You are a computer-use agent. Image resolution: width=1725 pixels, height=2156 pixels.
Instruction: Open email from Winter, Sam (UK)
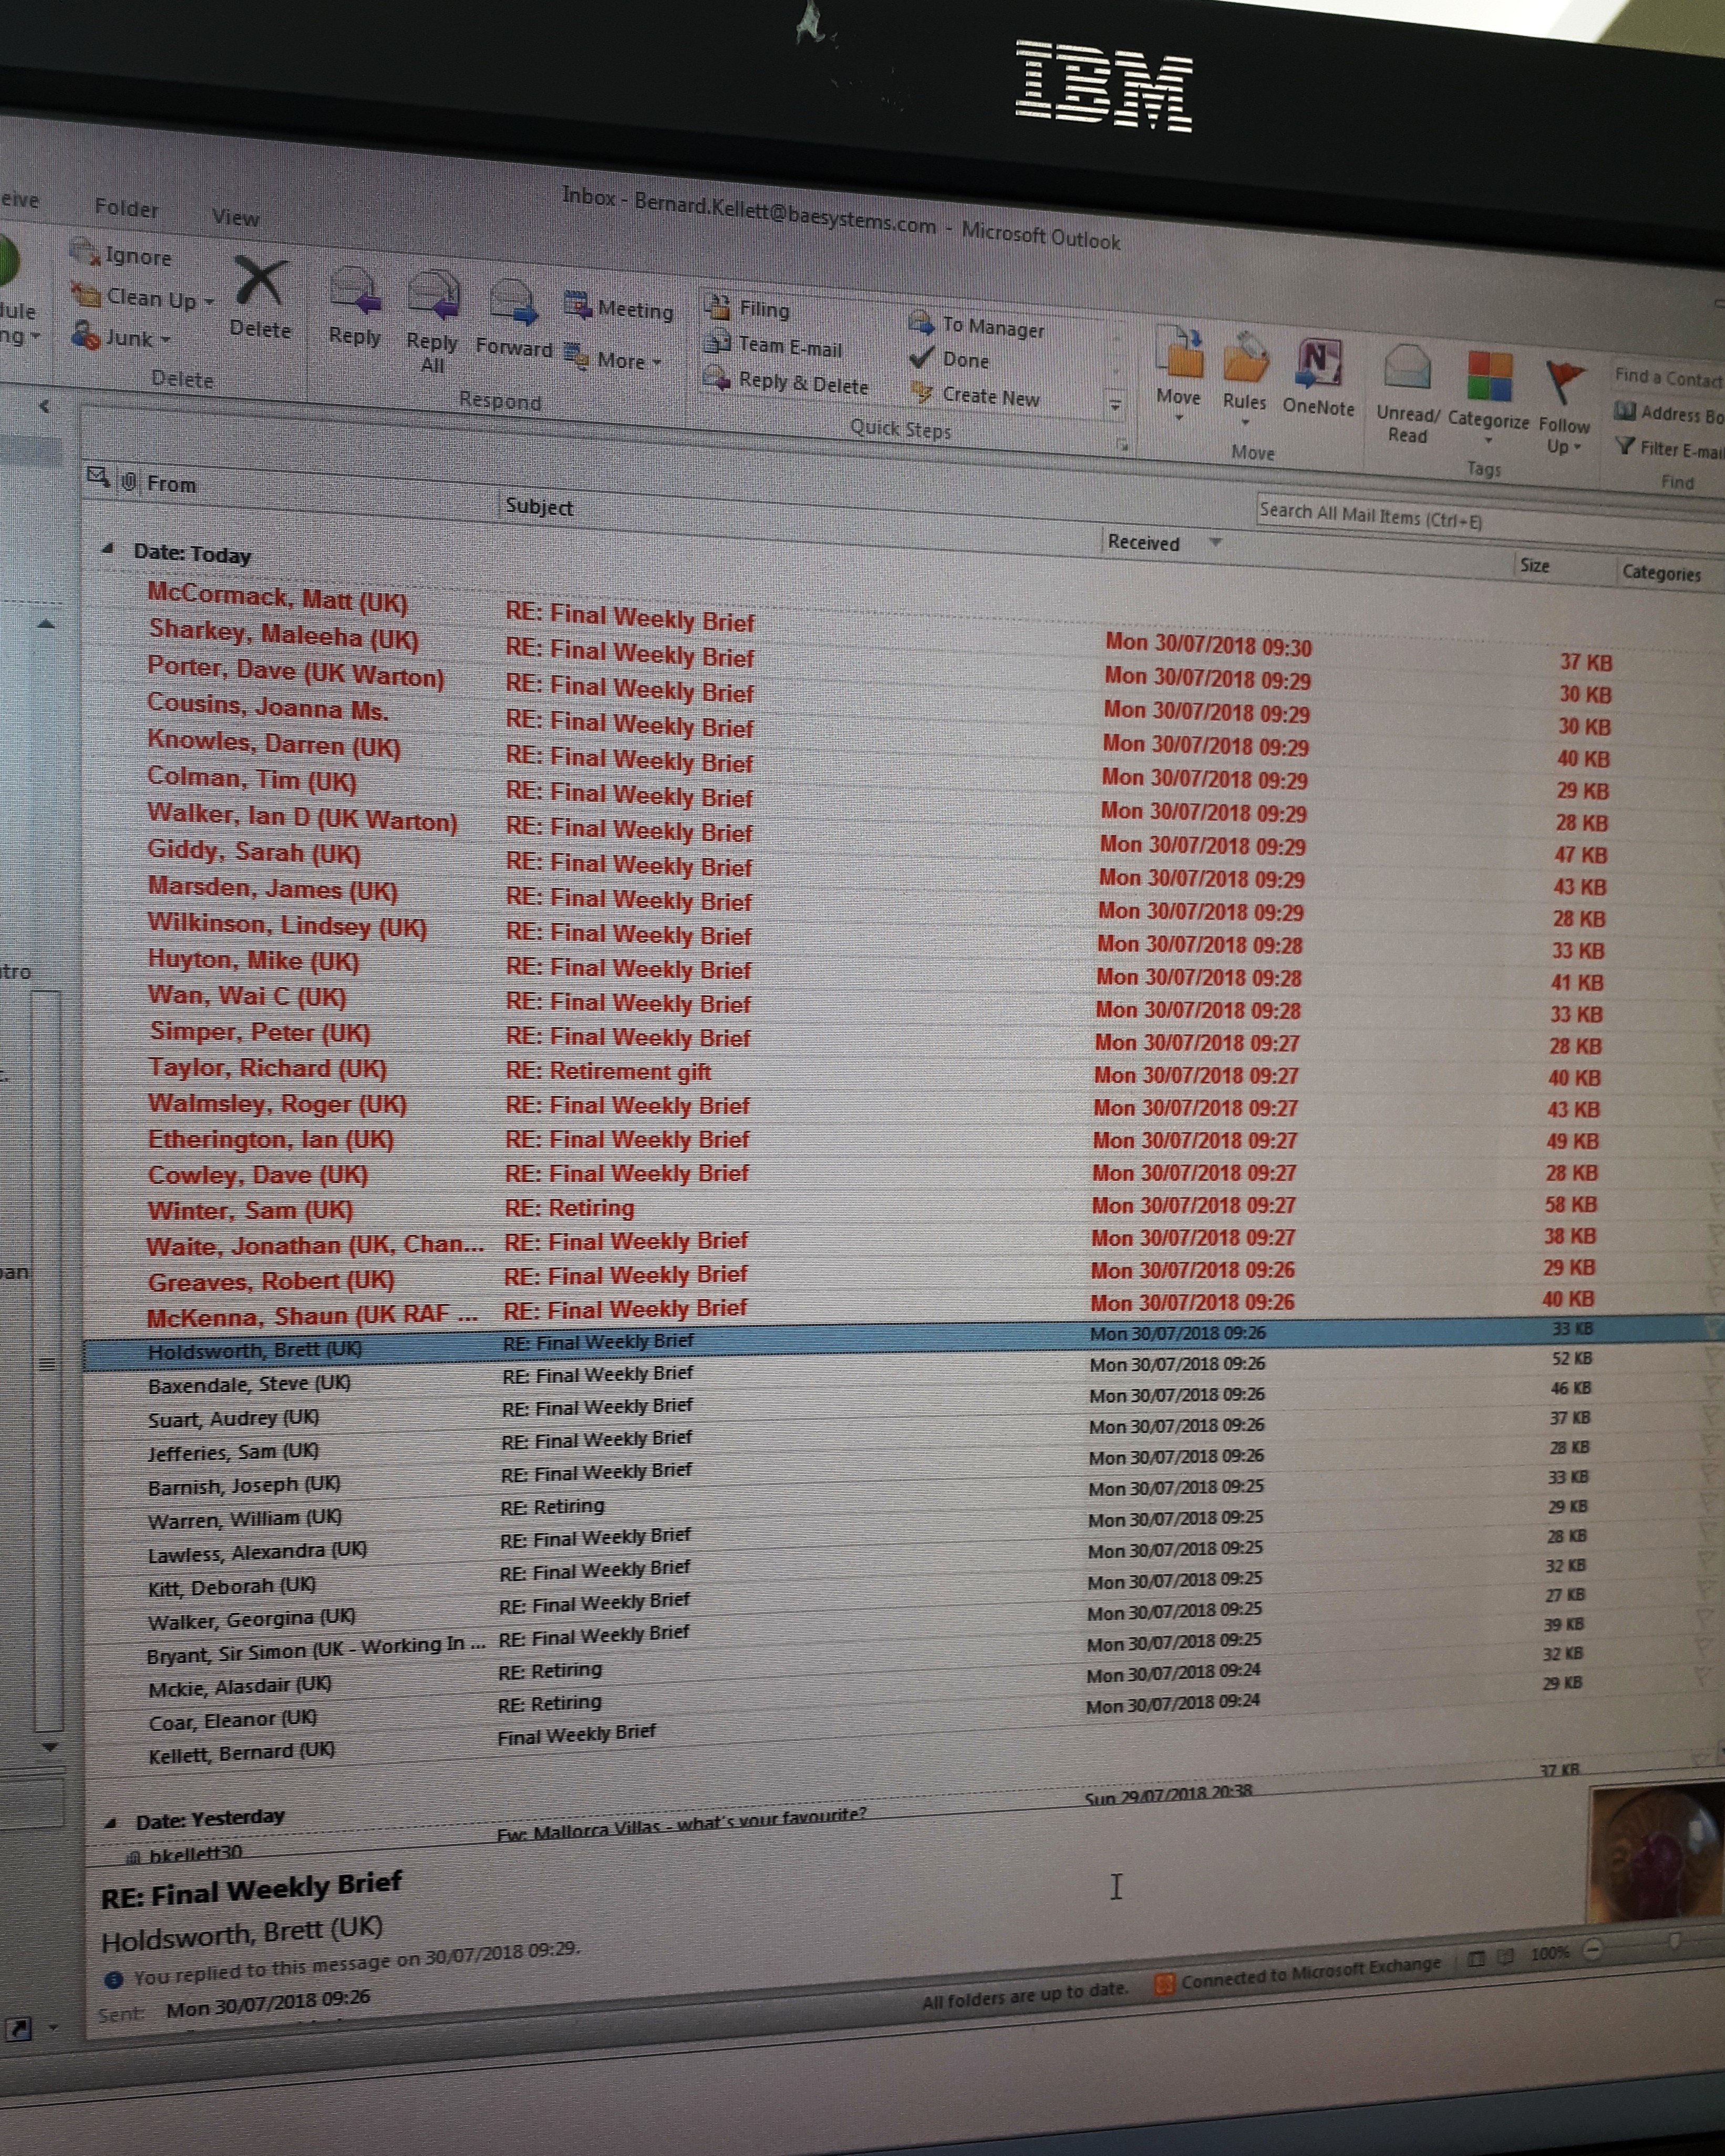[250, 1210]
